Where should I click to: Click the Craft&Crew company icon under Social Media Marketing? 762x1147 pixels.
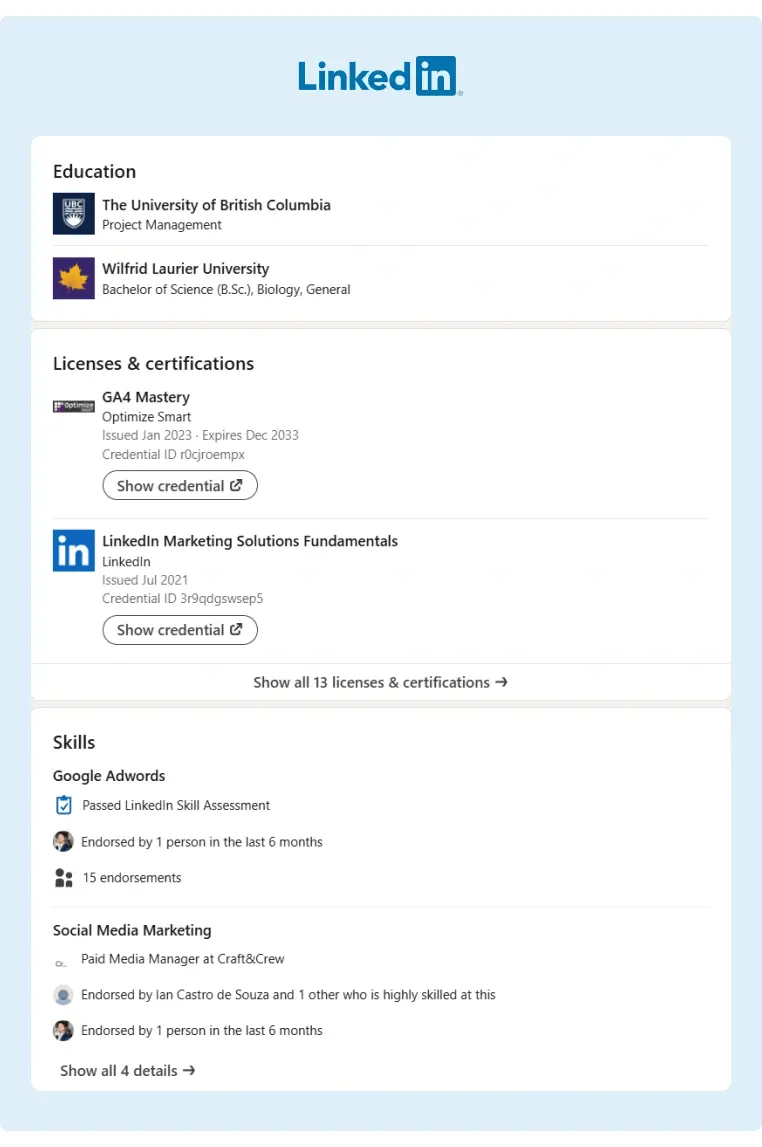pyautogui.click(x=62, y=962)
